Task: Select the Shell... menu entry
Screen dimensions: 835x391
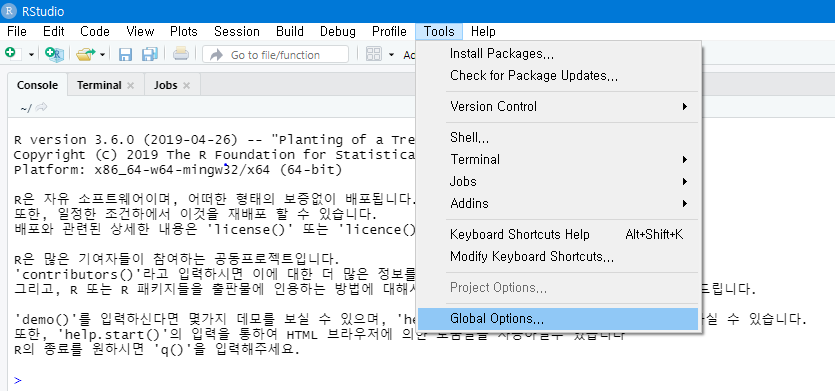Action: (x=558, y=137)
